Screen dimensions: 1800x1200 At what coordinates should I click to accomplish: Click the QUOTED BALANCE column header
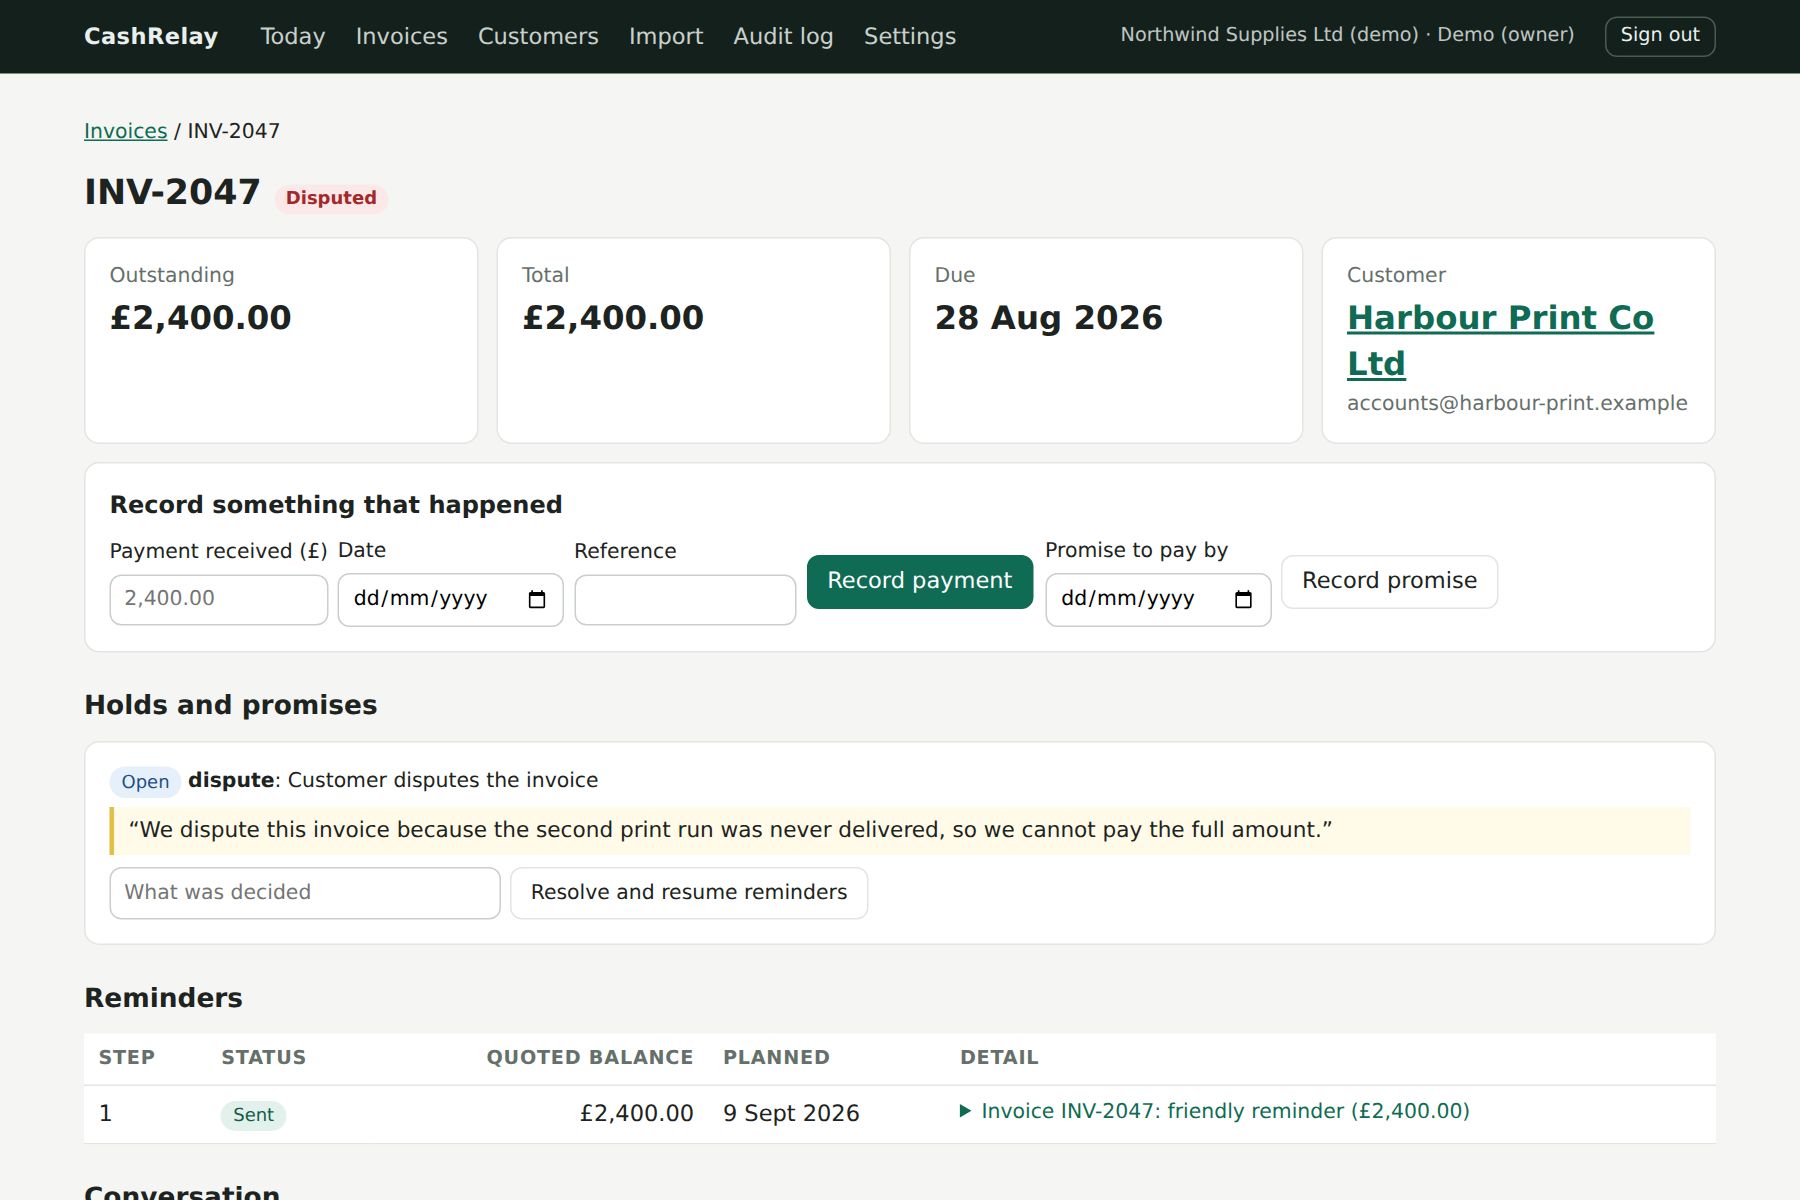tap(590, 1058)
